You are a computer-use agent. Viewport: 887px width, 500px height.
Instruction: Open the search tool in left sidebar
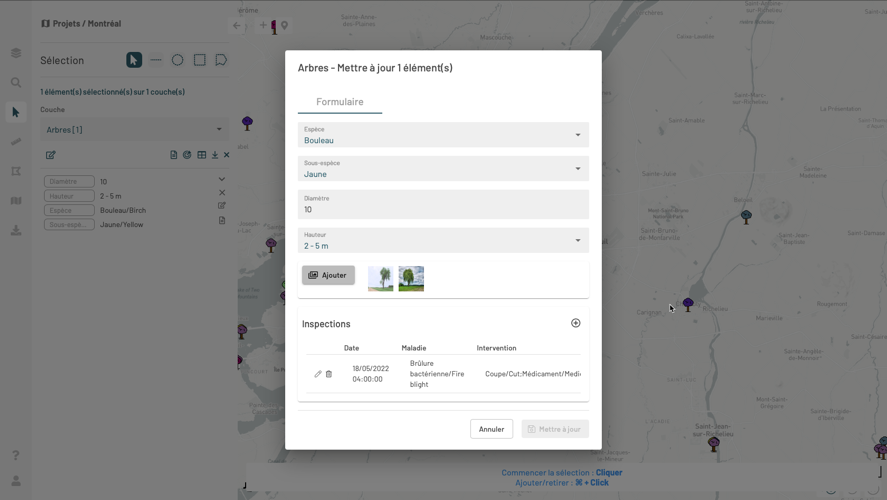tap(16, 83)
